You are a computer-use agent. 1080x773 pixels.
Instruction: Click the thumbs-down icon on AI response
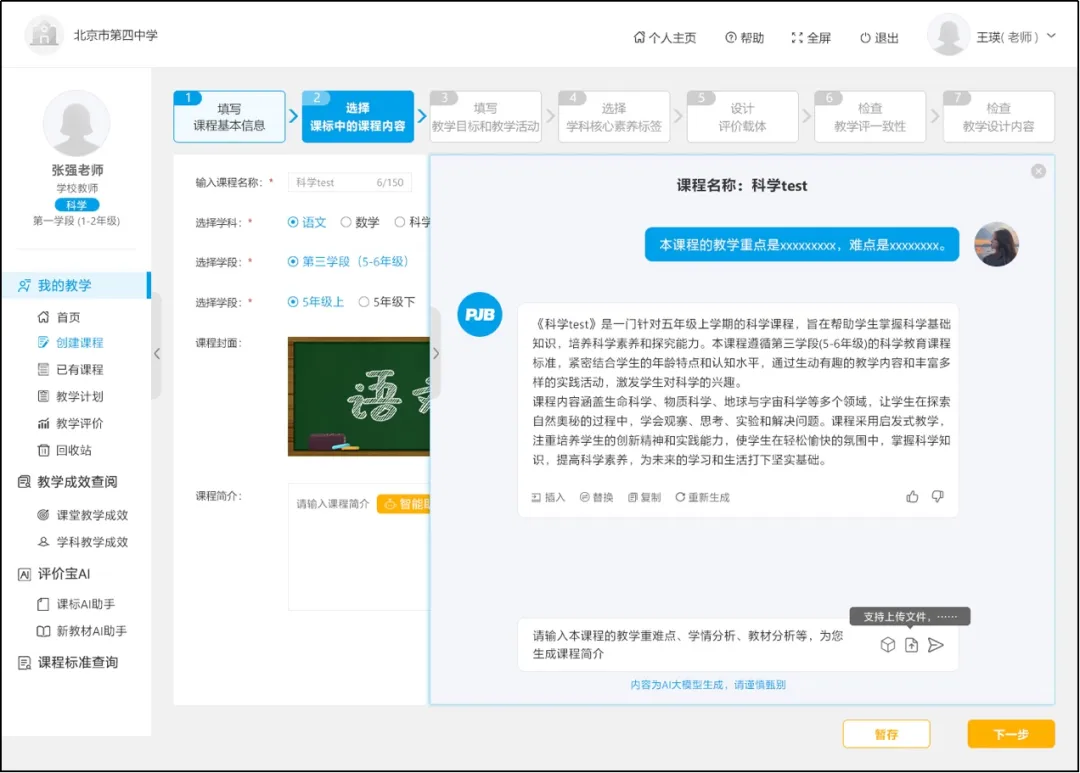[937, 497]
